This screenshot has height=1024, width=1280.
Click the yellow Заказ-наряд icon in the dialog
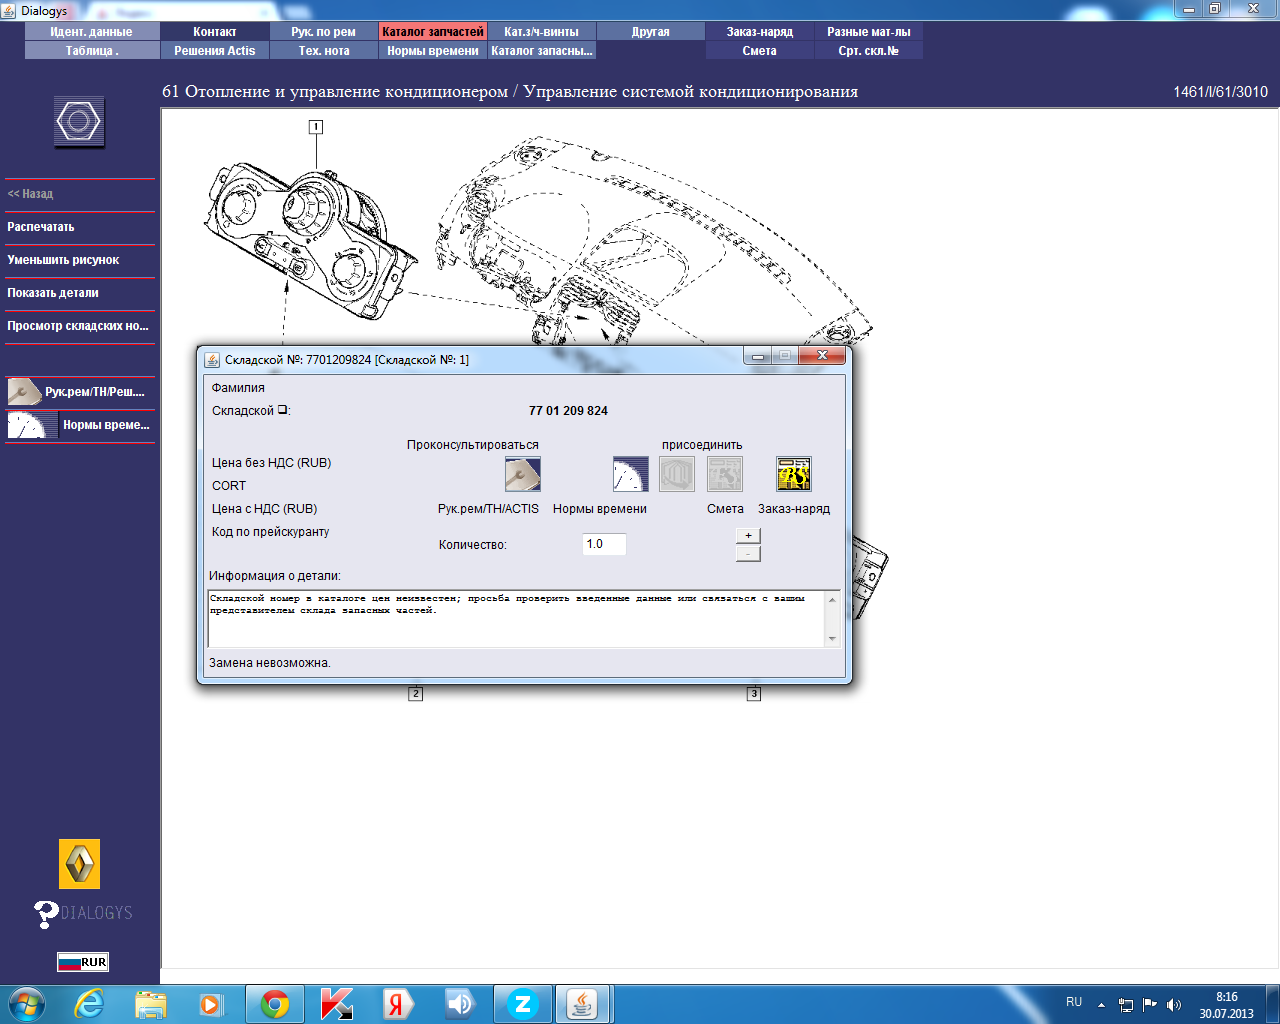pyautogui.click(x=794, y=474)
